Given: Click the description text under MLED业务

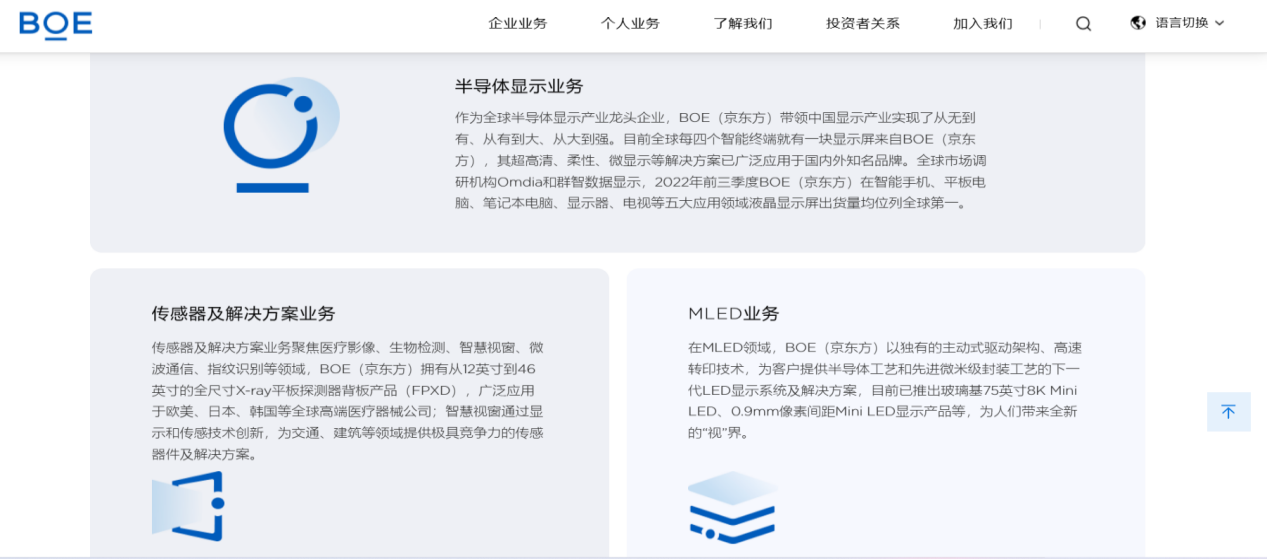Looking at the screenshot, I should (884, 390).
